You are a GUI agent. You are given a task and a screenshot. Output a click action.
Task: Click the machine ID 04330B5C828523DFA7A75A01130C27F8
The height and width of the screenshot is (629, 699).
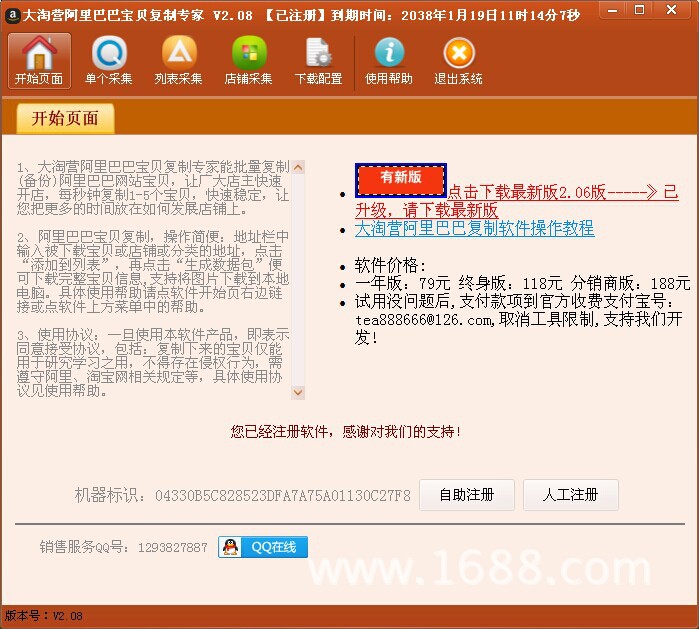(x=283, y=495)
